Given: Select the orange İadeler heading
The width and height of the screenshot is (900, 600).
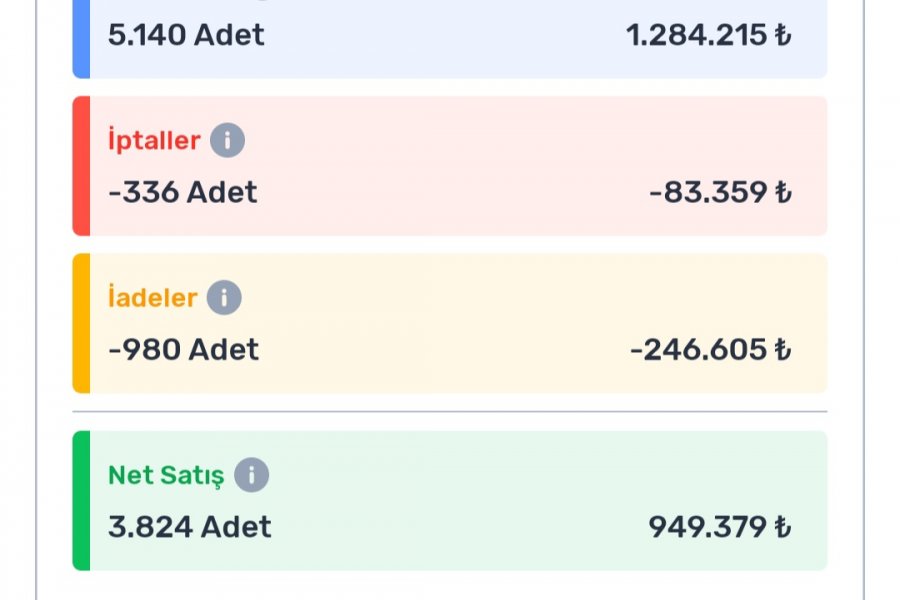Looking at the screenshot, I should click(x=153, y=297).
